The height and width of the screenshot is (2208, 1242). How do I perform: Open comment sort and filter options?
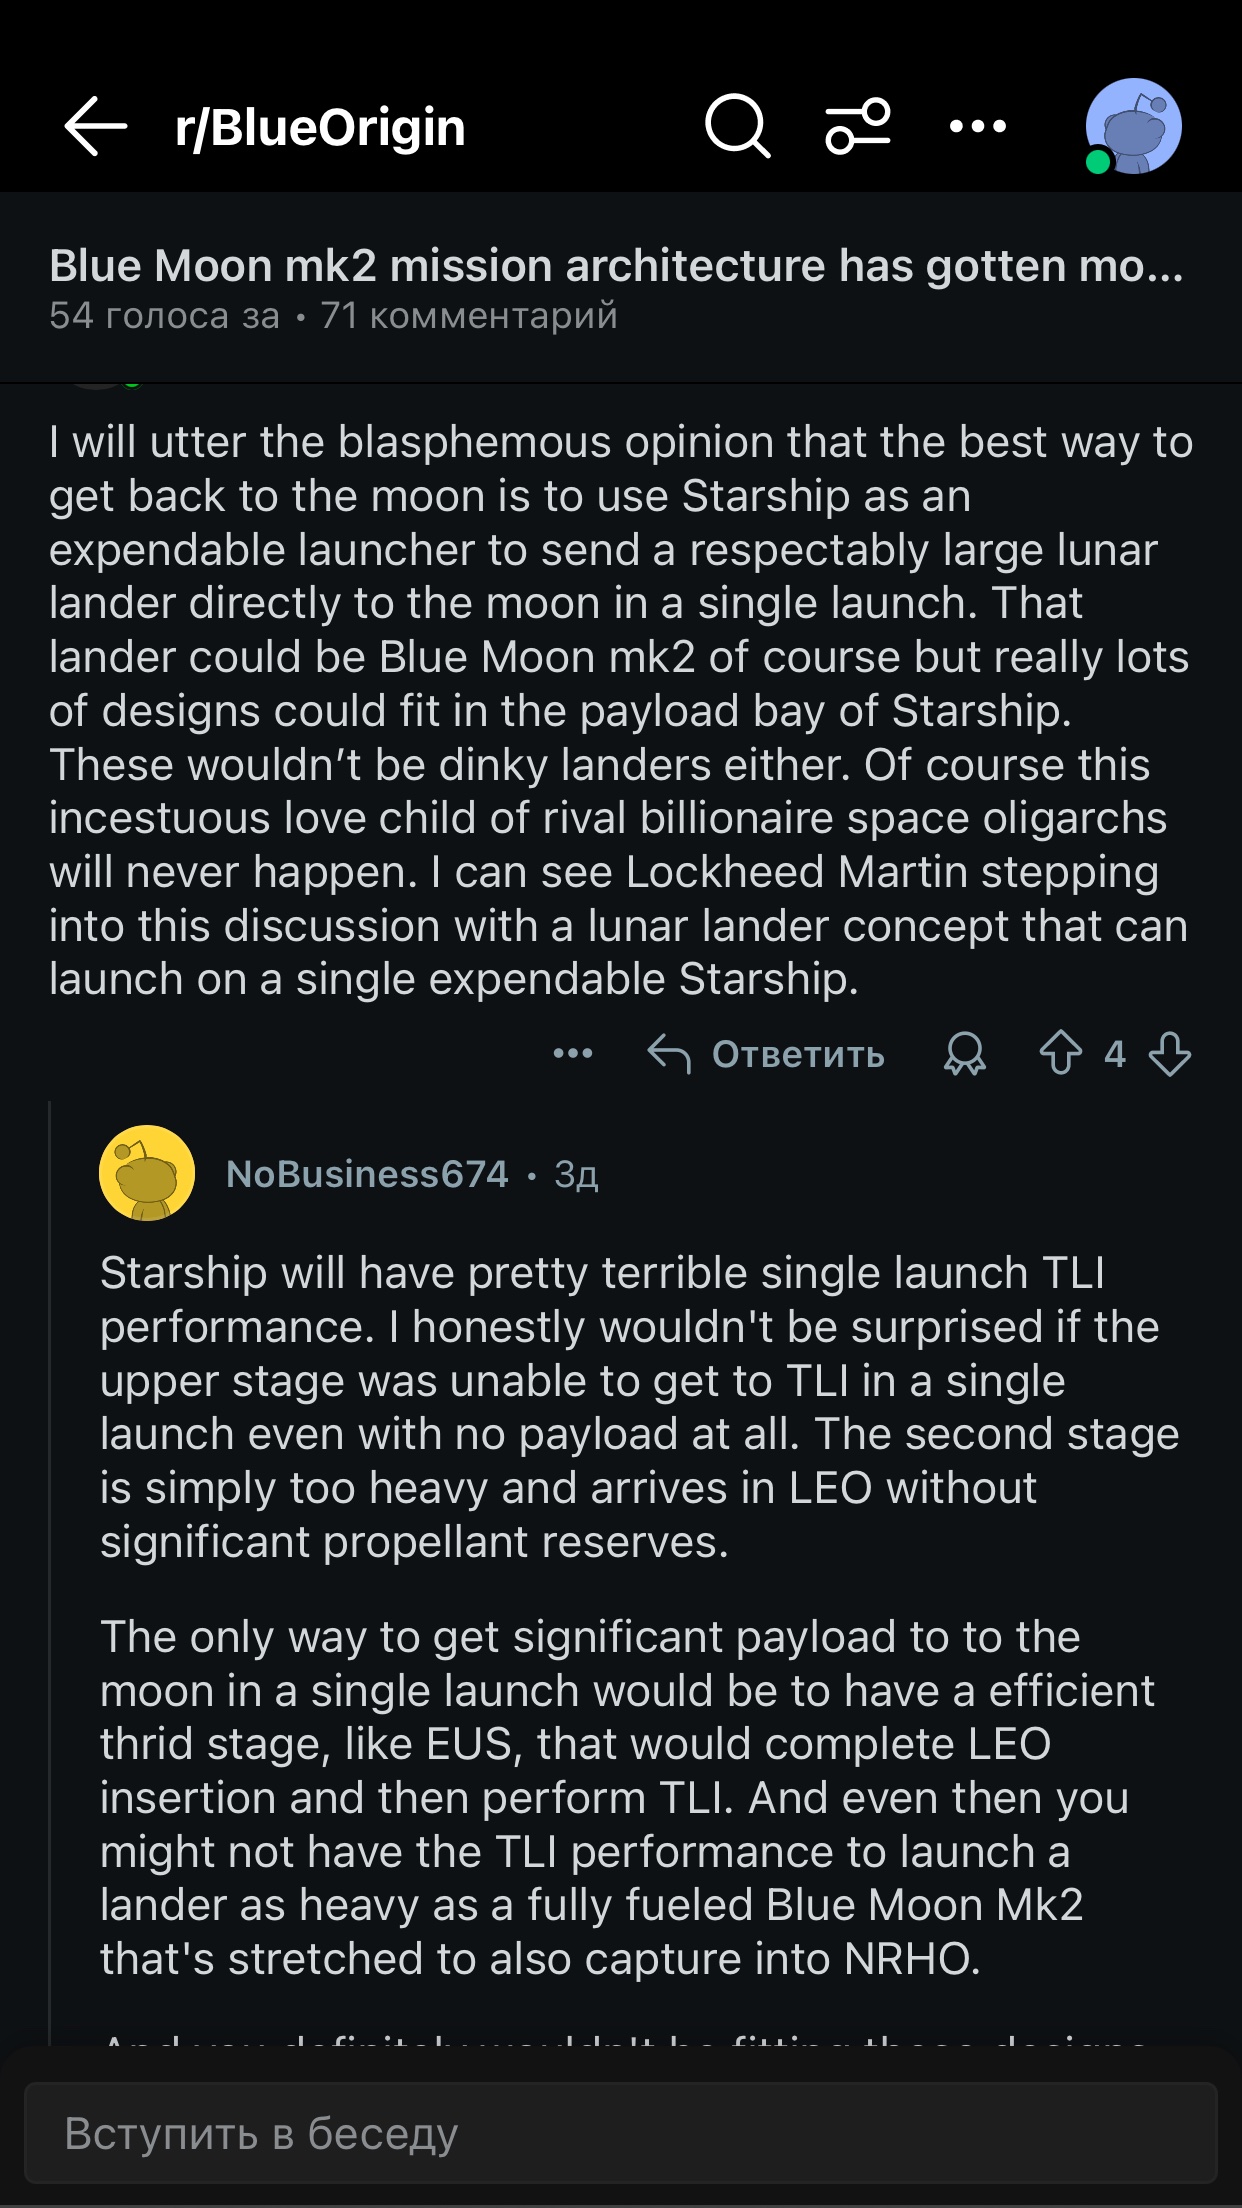coord(858,126)
